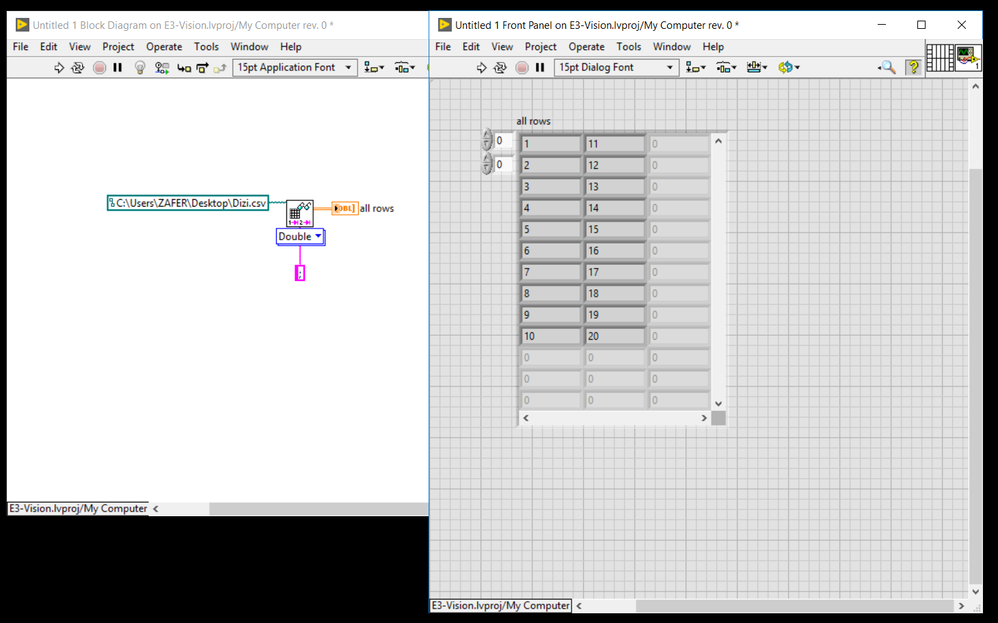The image size is (998, 623).
Task: Open Distribute Objects dropdown in Block Diagram
Action: pyautogui.click(x=405, y=67)
